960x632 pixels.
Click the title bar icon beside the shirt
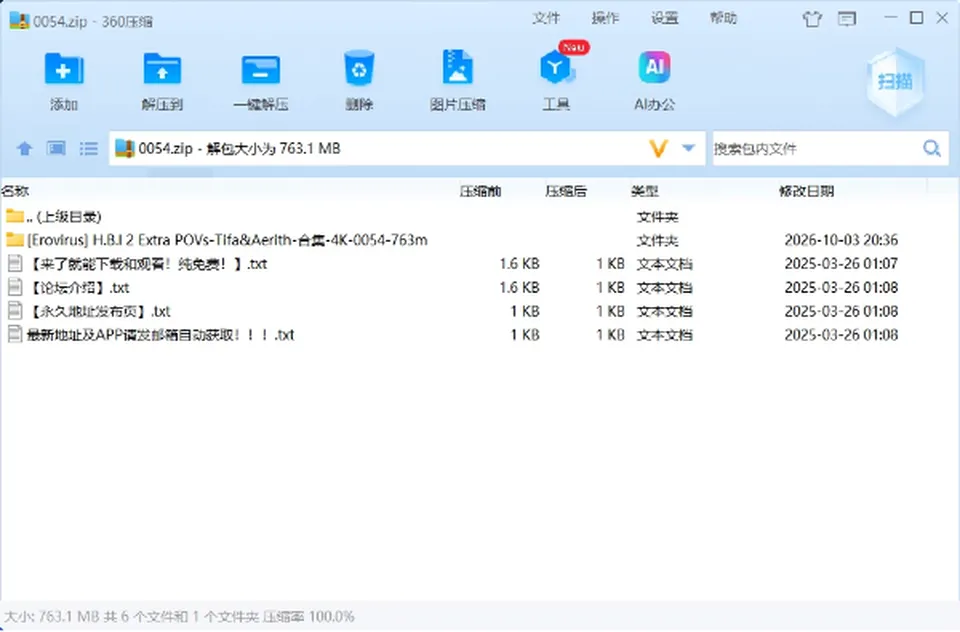[847, 19]
